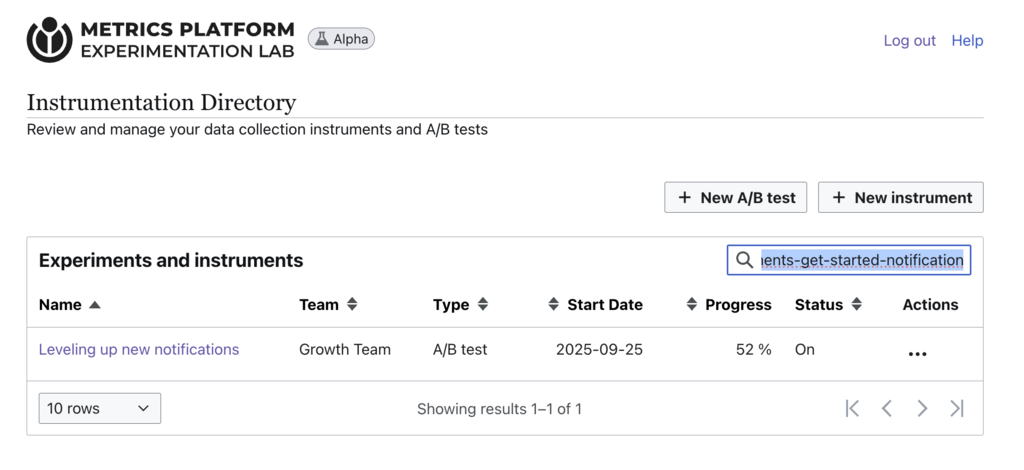The height and width of the screenshot is (470, 1024).
Task: Focus the experiments search input field
Action: coord(849,260)
